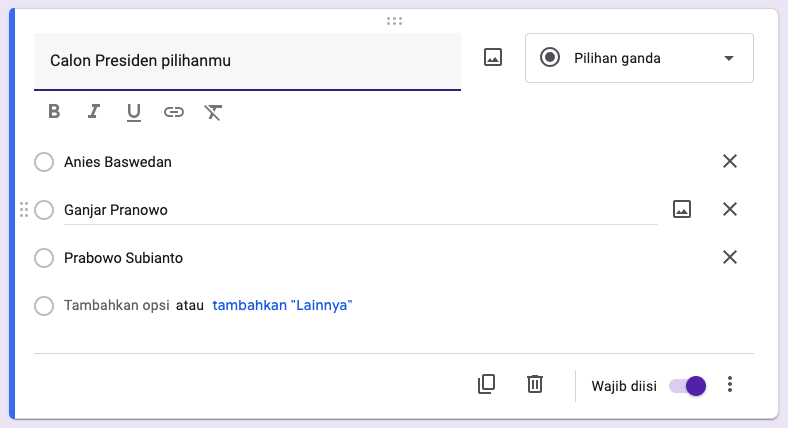Underline the question title text
The width and height of the screenshot is (788, 428).
click(134, 112)
